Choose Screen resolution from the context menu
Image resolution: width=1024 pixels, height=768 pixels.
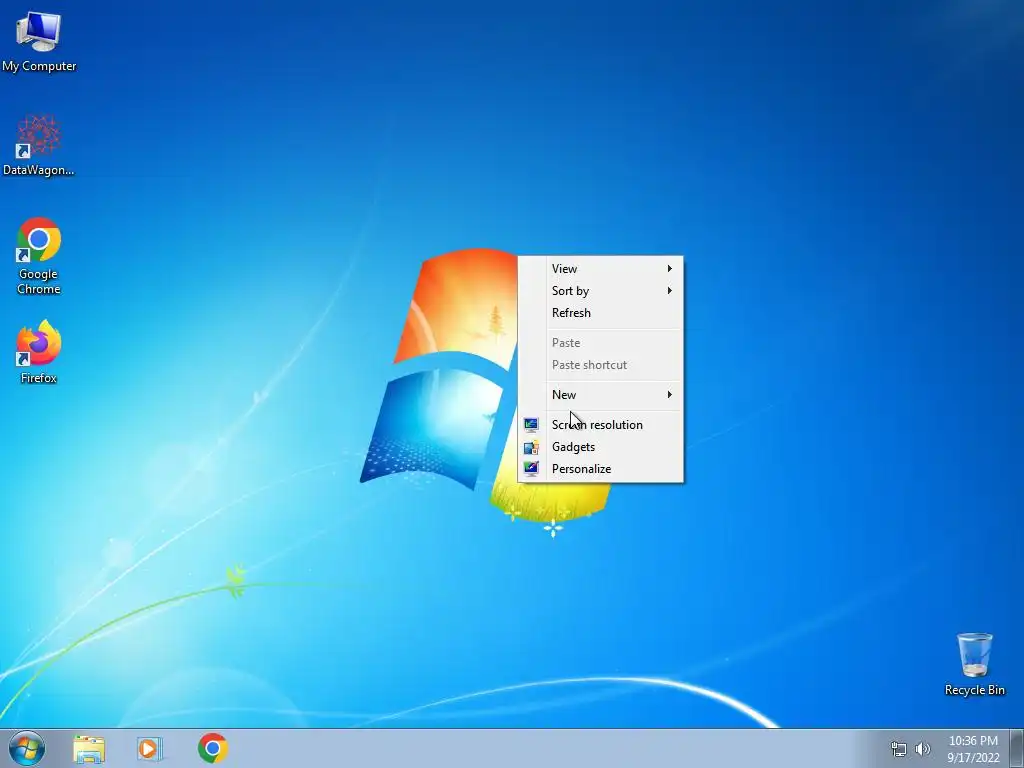pos(601,424)
